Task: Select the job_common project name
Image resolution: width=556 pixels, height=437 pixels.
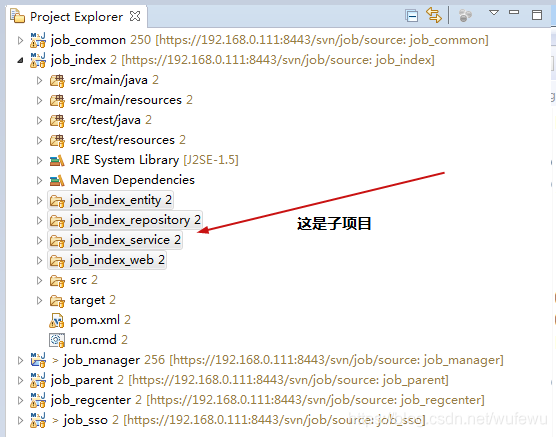Action: click(x=88, y=40)
